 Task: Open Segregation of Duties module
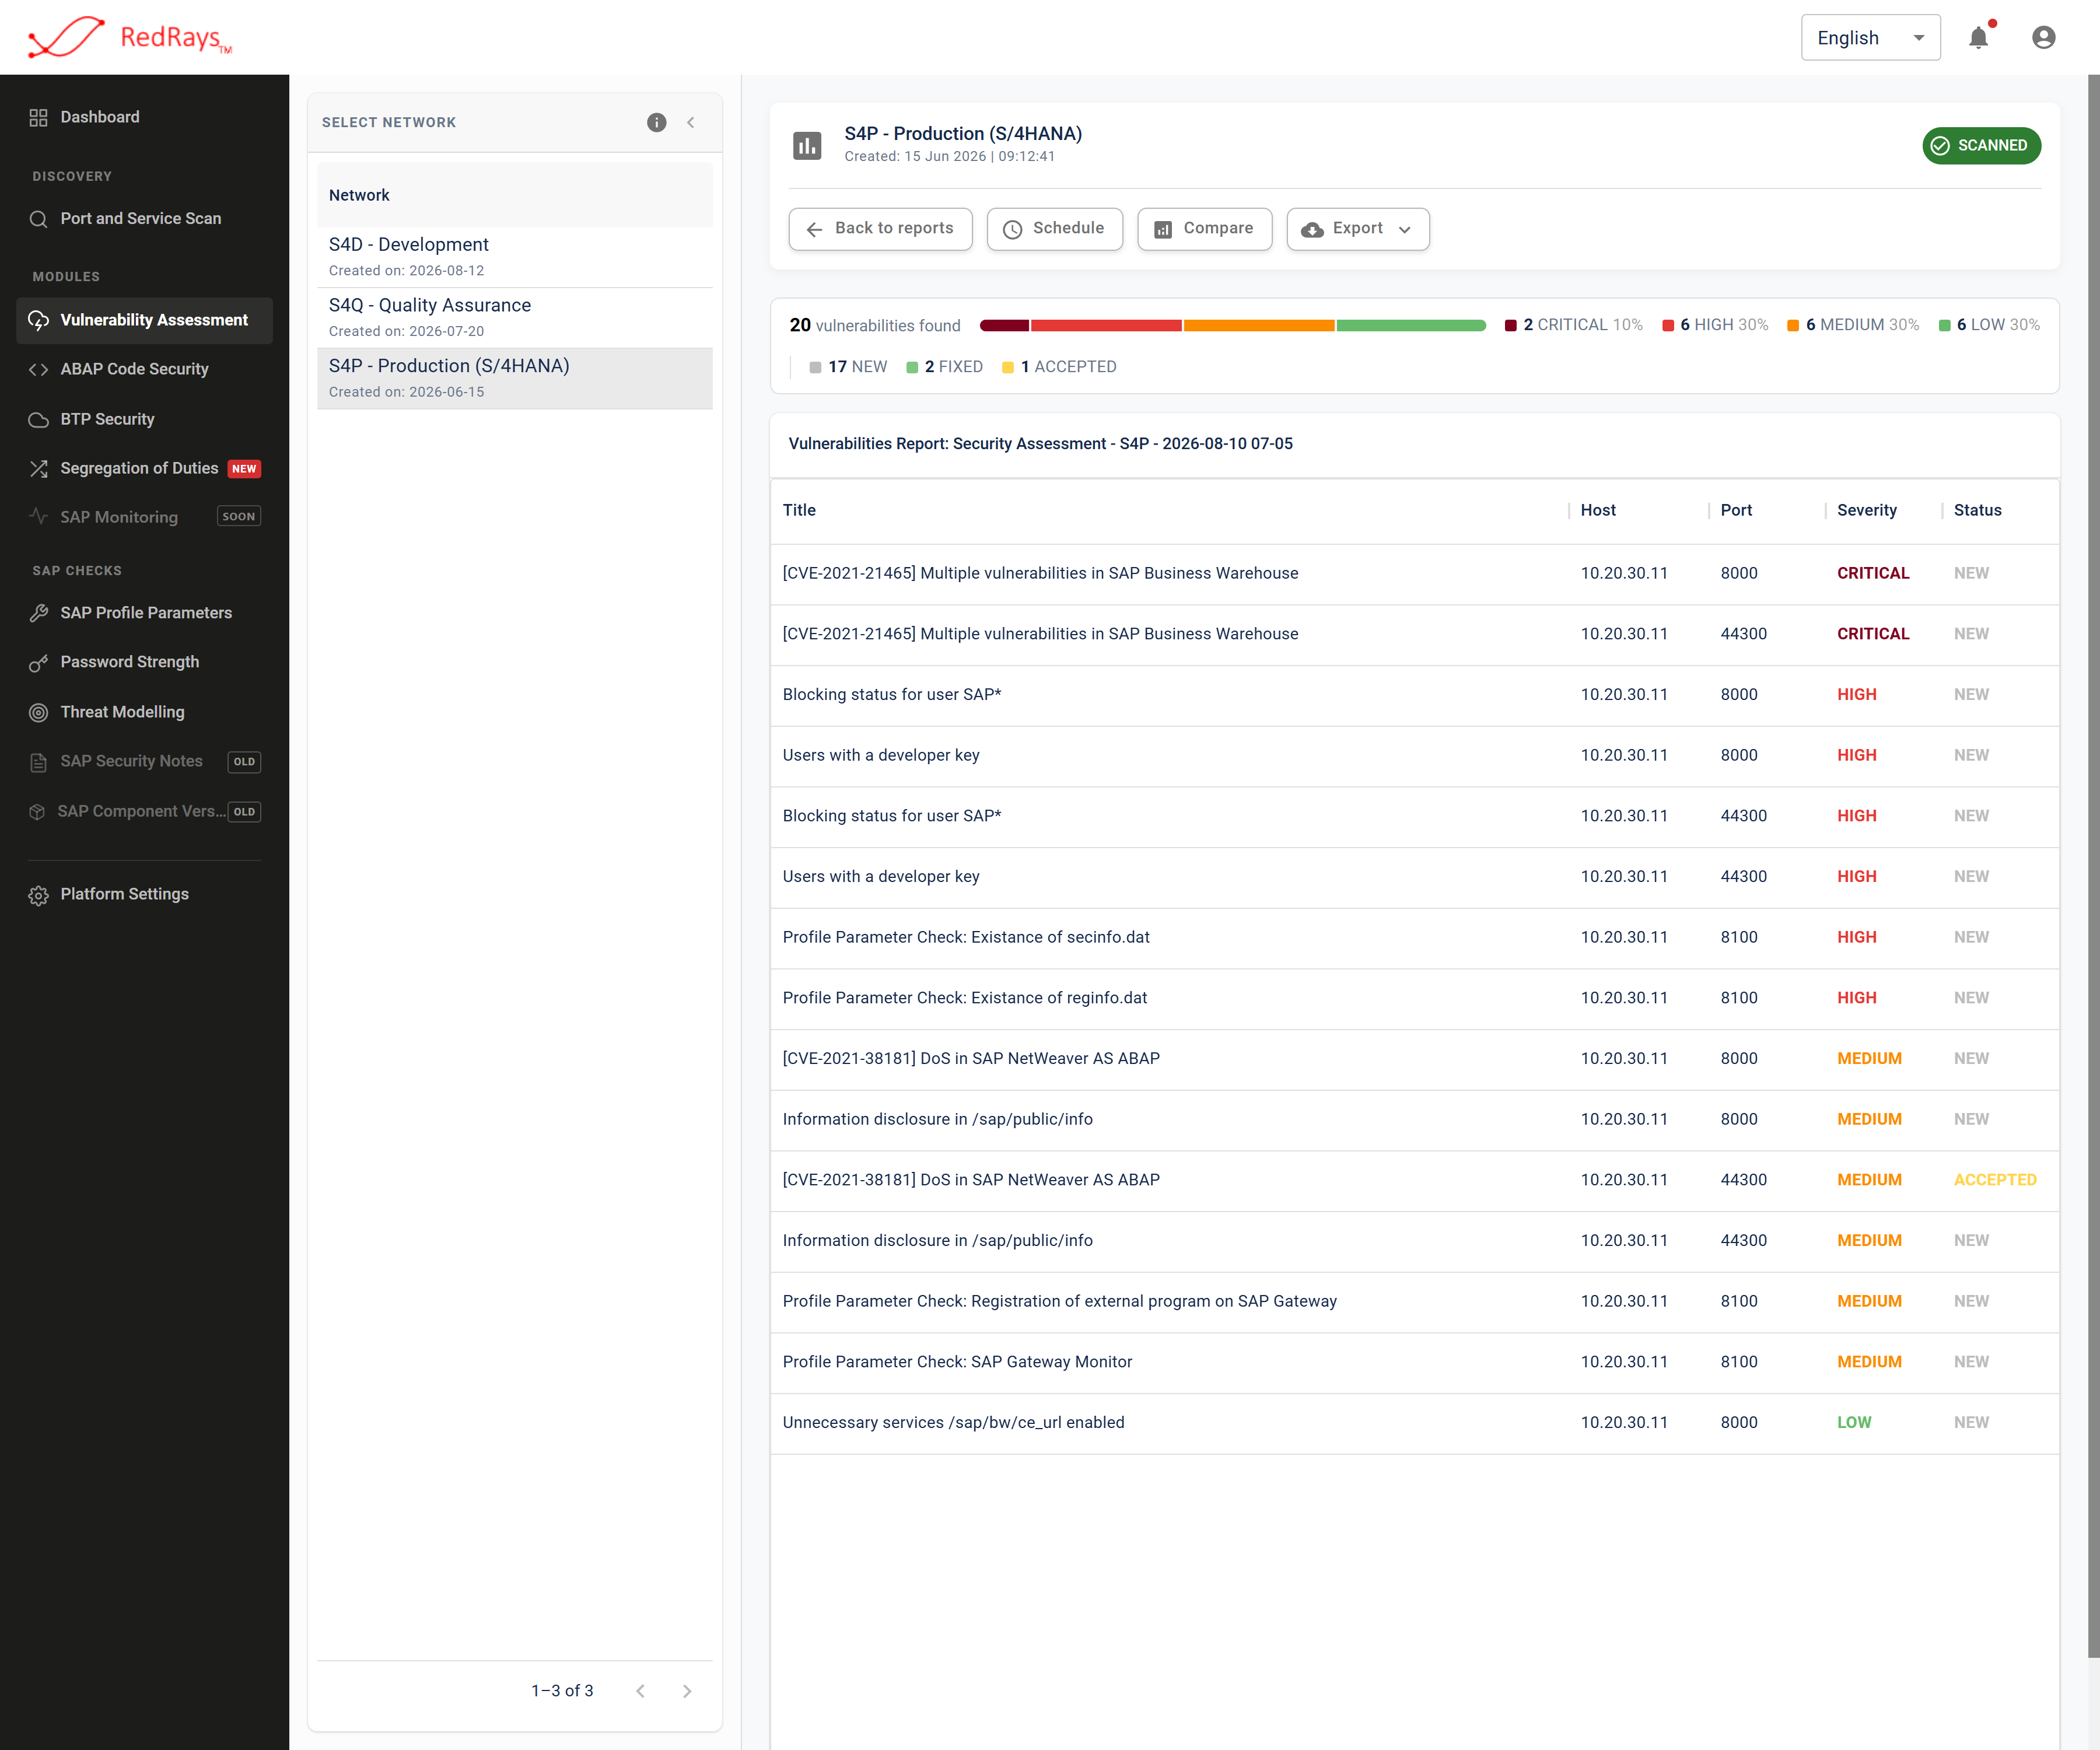[144, 468]
